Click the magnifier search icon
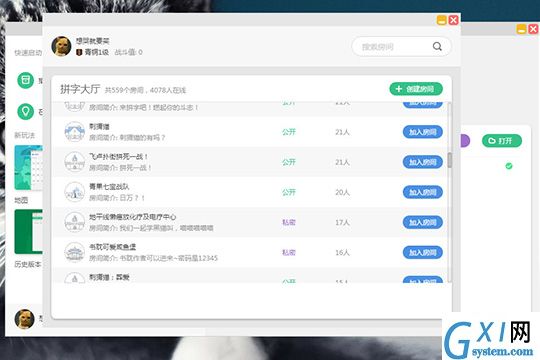540x360 pixels. click(437, 47)
